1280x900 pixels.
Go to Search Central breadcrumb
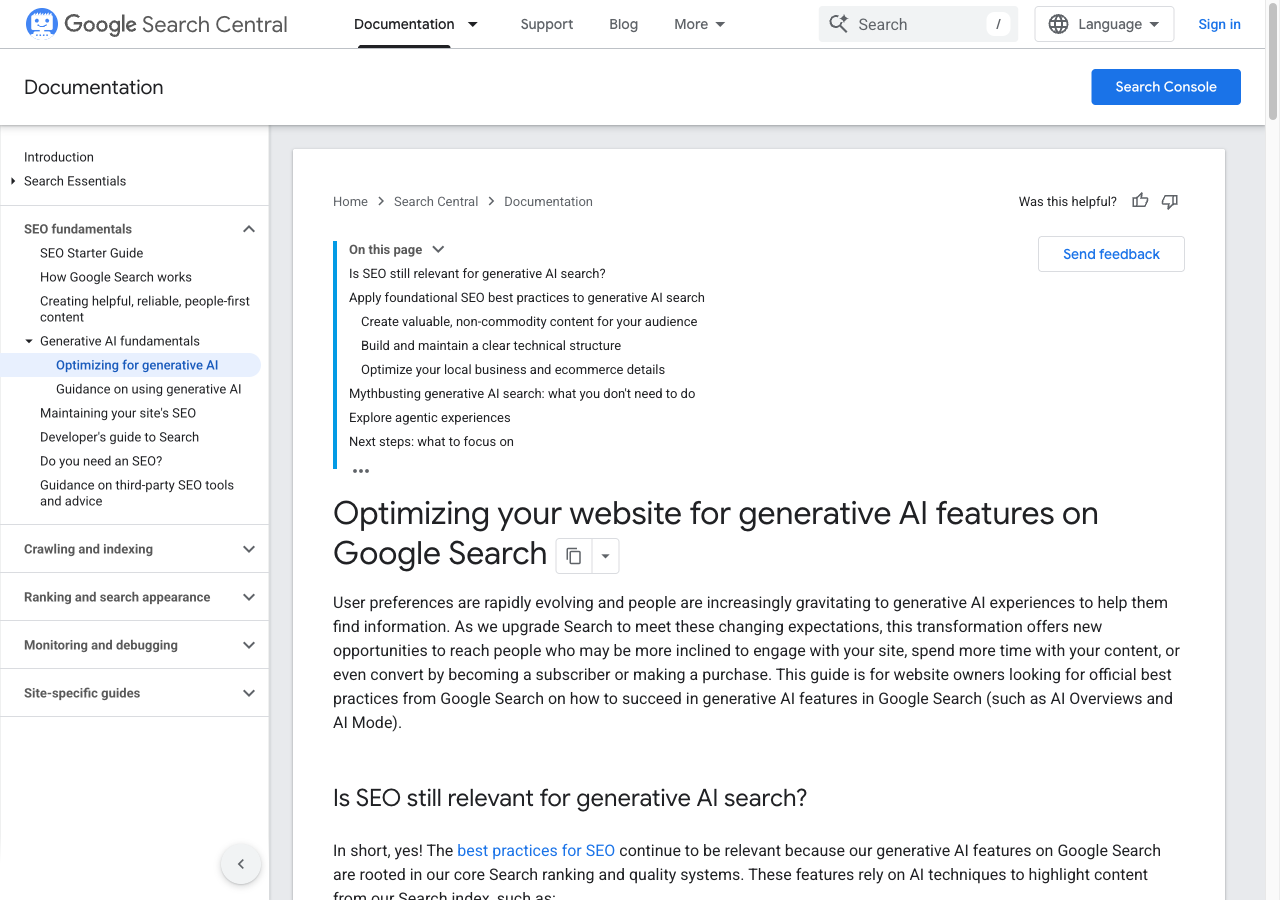coord(436,201)
